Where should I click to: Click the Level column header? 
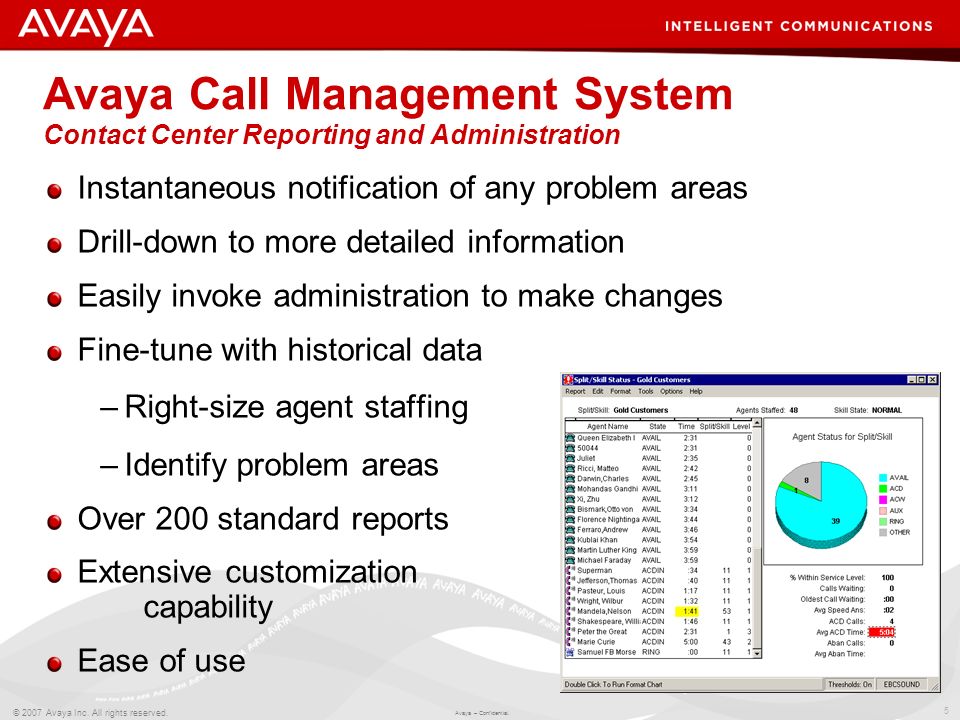(741, 426)
